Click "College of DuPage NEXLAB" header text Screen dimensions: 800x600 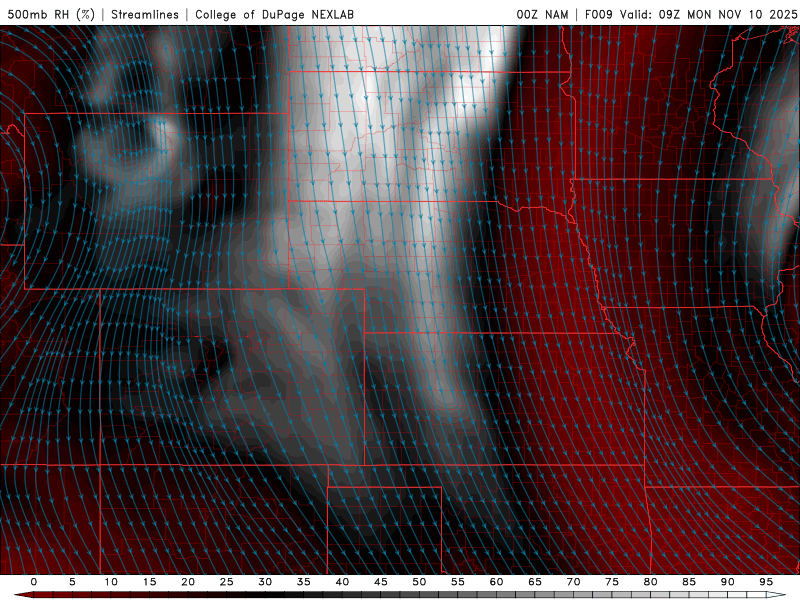(274, 14)
